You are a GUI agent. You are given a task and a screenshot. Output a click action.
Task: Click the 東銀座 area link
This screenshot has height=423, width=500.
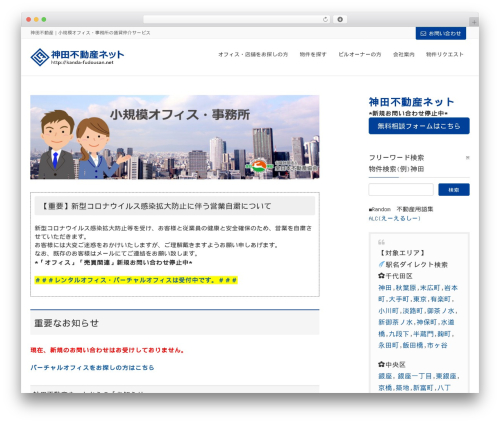click(446, 376)
